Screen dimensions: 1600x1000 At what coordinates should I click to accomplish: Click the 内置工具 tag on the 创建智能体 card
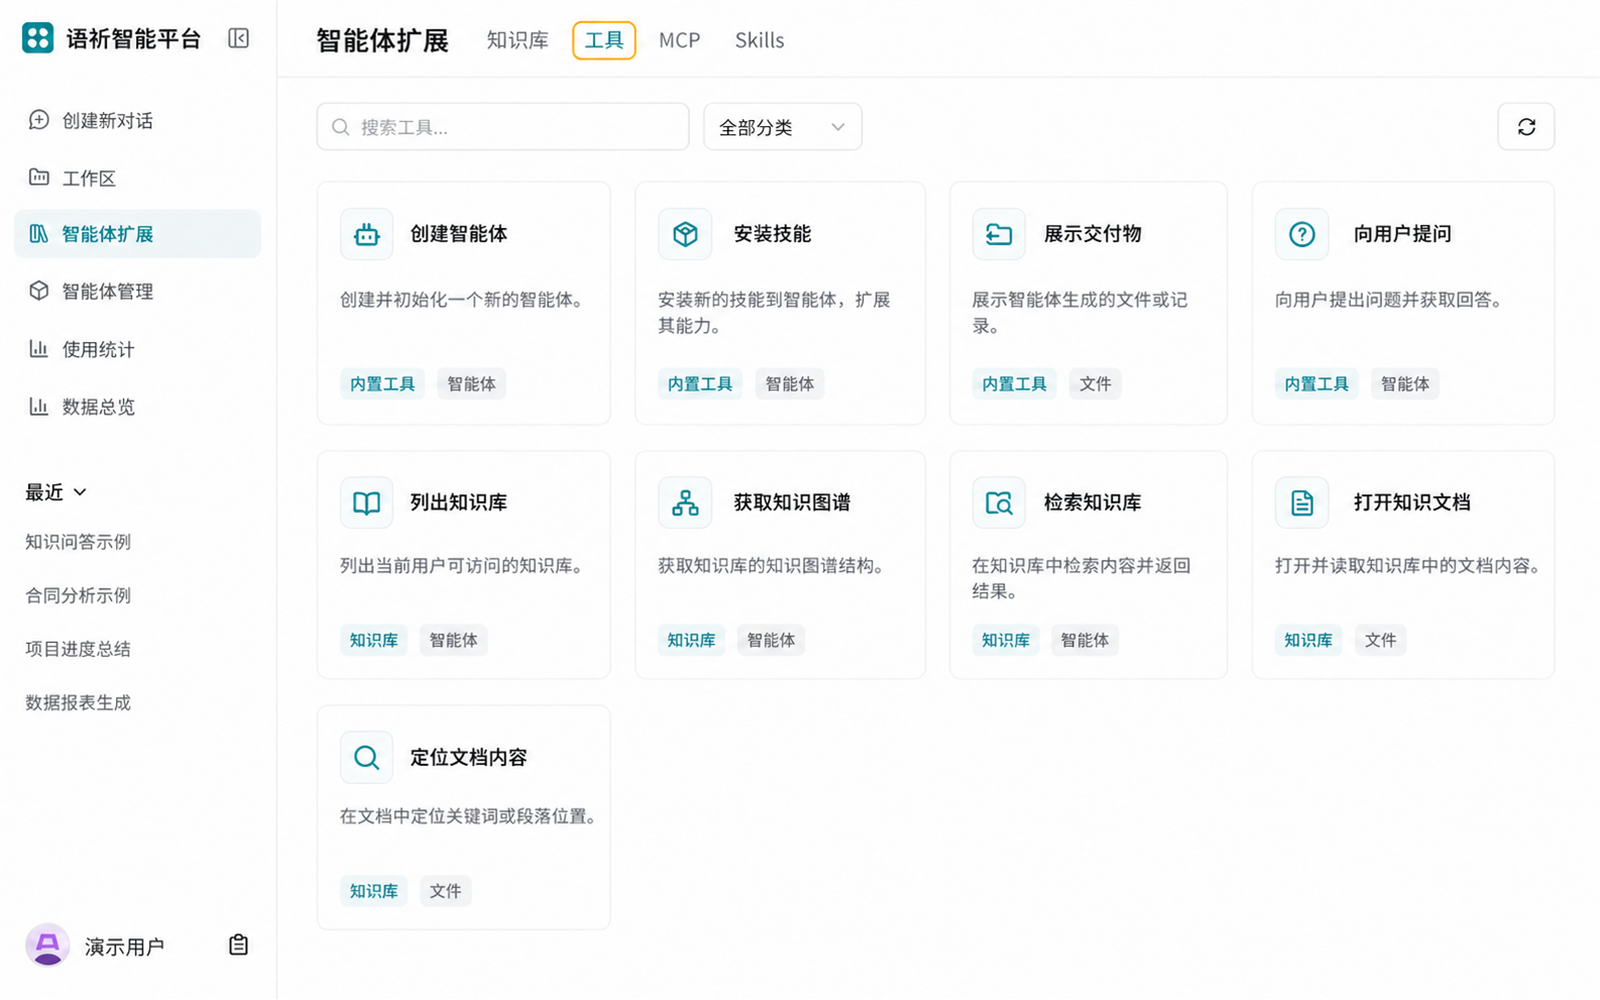point(383,384)
